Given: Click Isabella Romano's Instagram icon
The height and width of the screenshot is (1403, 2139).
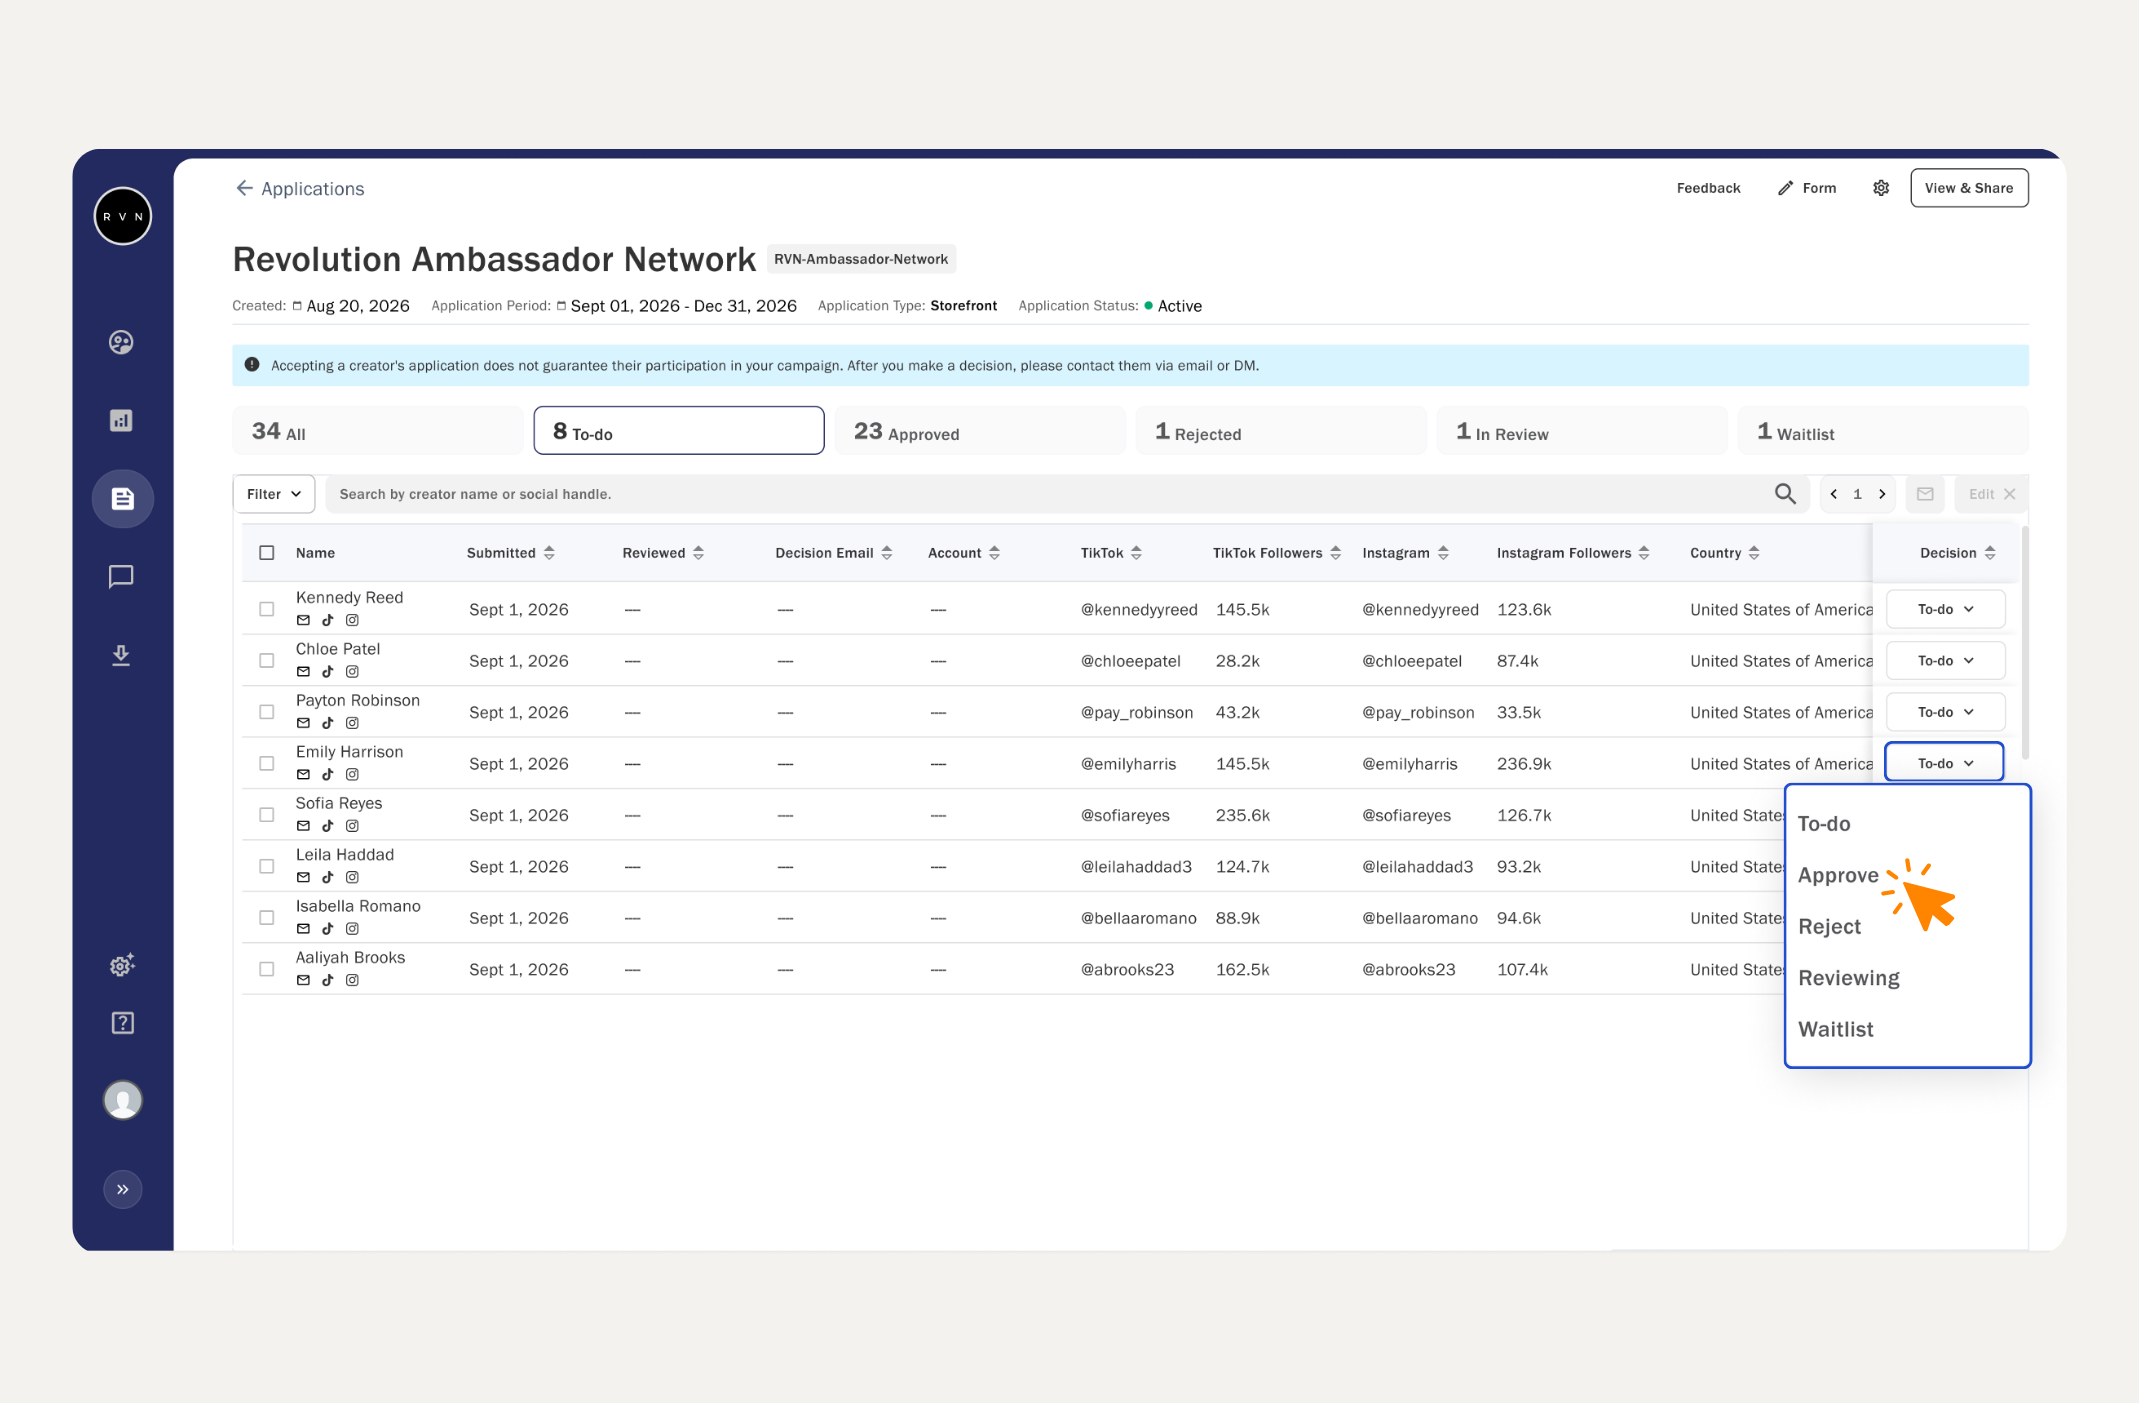Looking at the screenshot, I should 352,929.
